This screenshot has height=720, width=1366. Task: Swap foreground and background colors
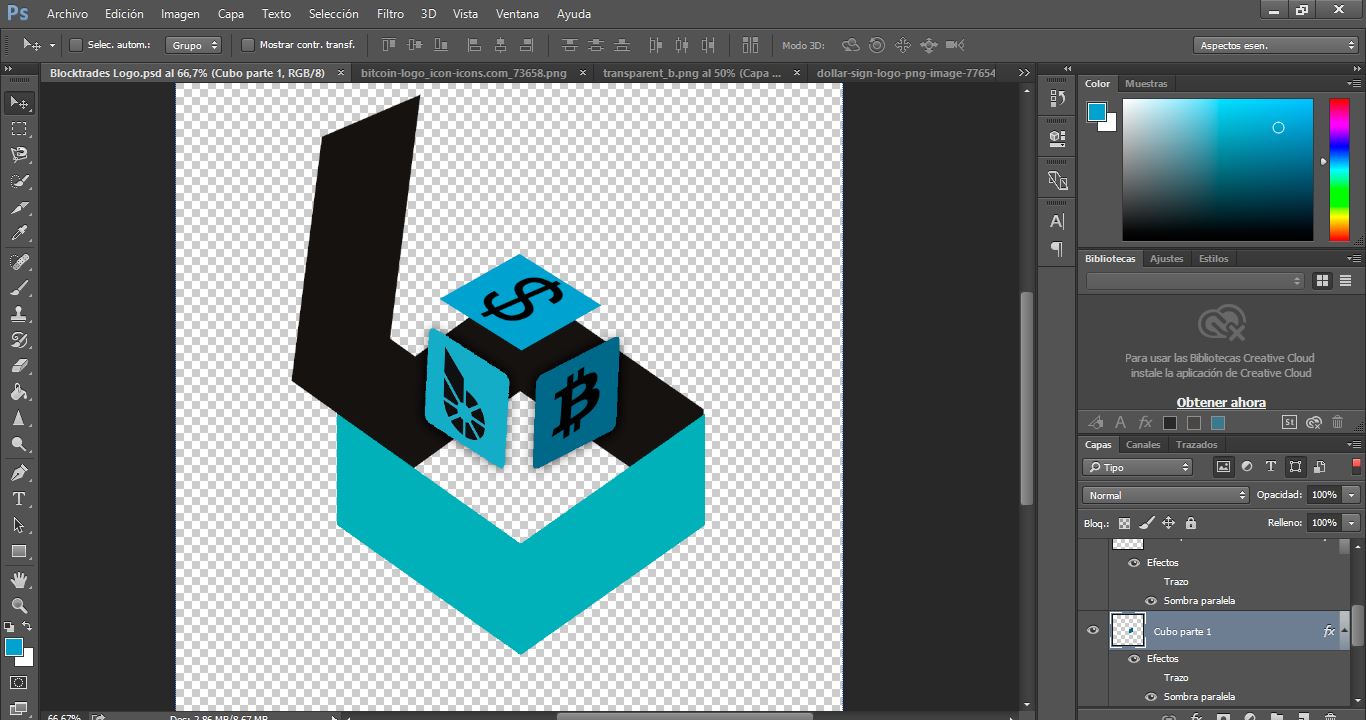point(27,627)
